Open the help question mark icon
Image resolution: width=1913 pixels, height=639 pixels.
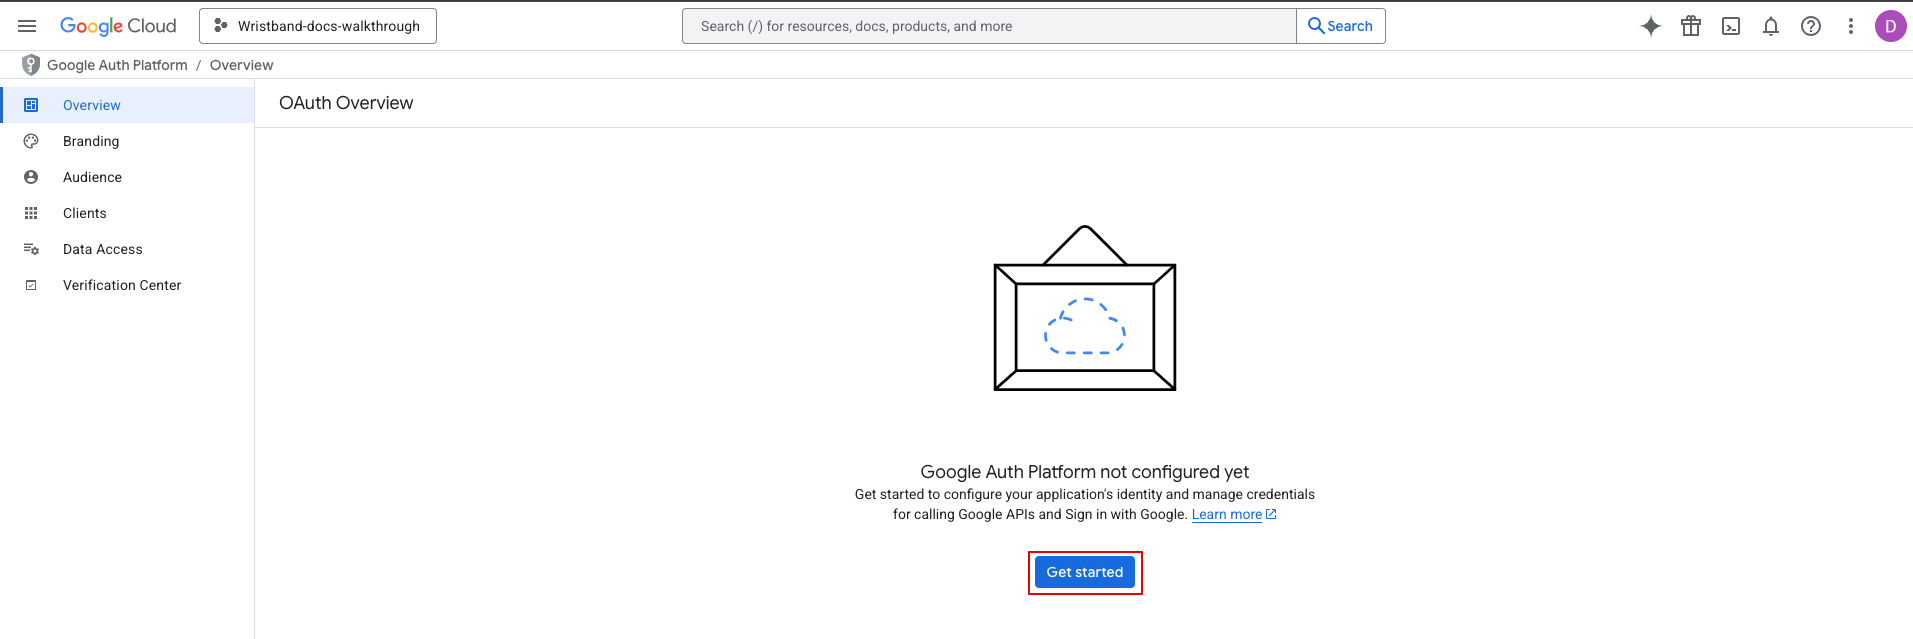tap(1811, 26)
